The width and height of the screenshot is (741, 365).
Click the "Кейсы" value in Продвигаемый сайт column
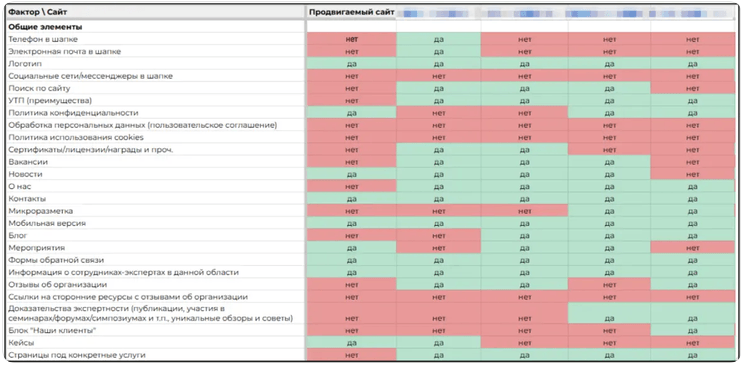point(352,343)
